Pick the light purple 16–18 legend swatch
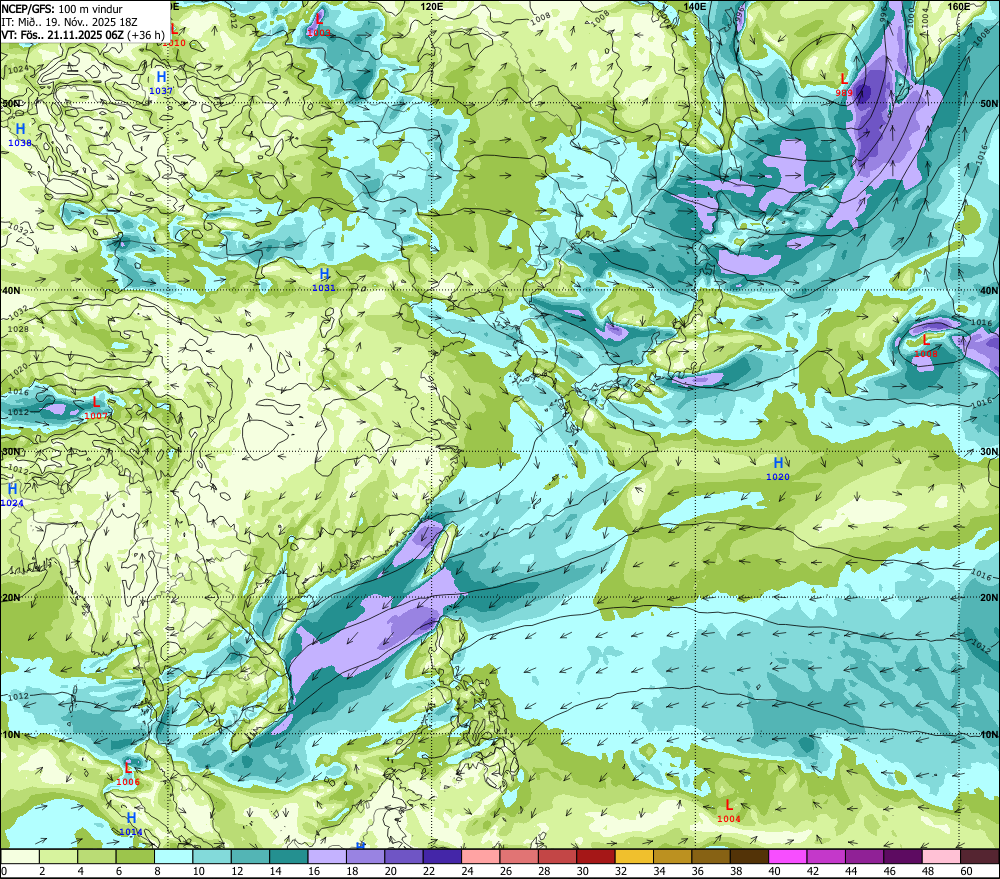This screenshot has width=1000, height=879. 327,856
